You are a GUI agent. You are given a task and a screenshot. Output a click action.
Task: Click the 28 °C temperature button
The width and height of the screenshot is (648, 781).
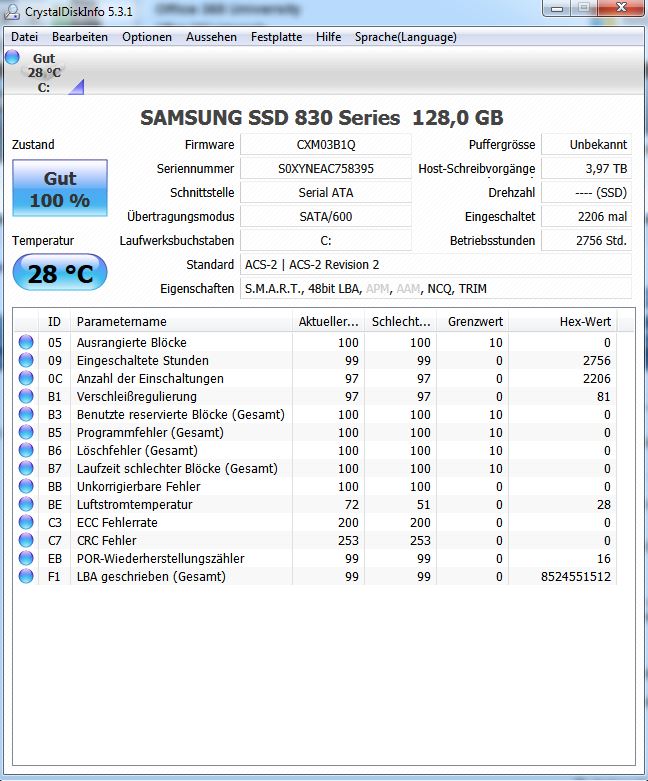pyautogui.click(x=60, y=272)
